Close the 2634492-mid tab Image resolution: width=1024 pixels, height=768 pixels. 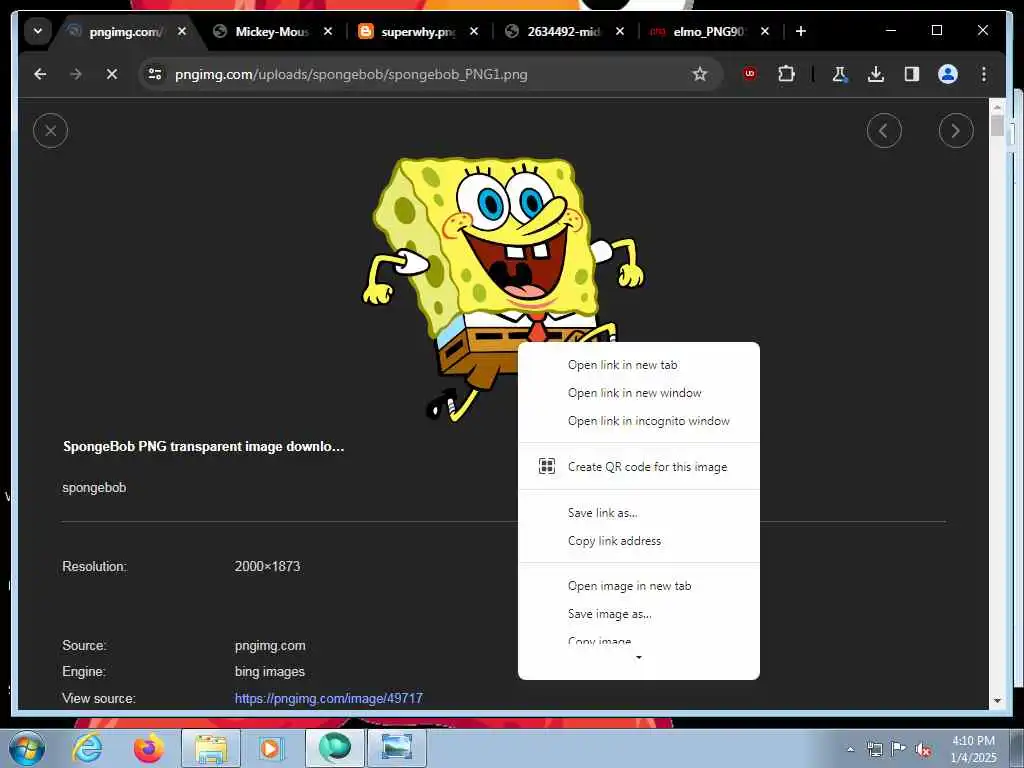coord(620,31)
